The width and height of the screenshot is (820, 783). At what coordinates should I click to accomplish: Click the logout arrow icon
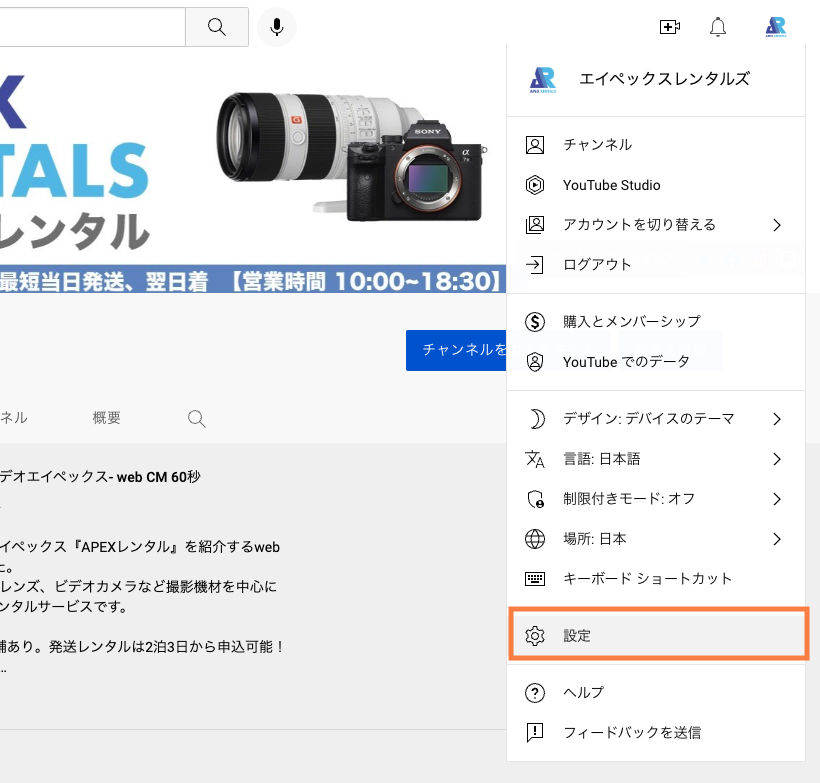tap(534, 265)
